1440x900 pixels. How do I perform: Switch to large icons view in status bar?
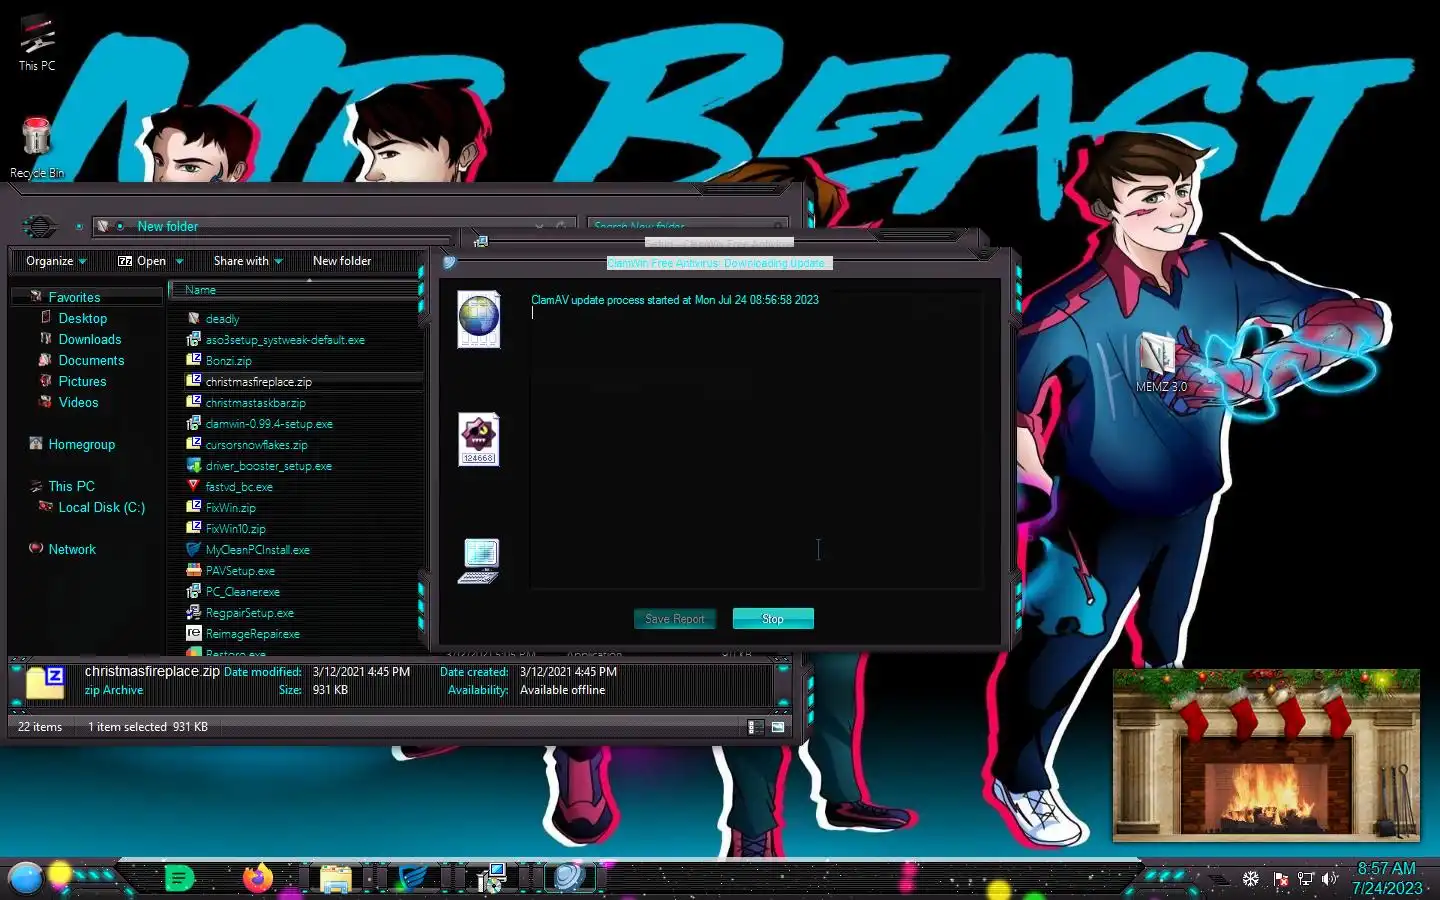778,727
